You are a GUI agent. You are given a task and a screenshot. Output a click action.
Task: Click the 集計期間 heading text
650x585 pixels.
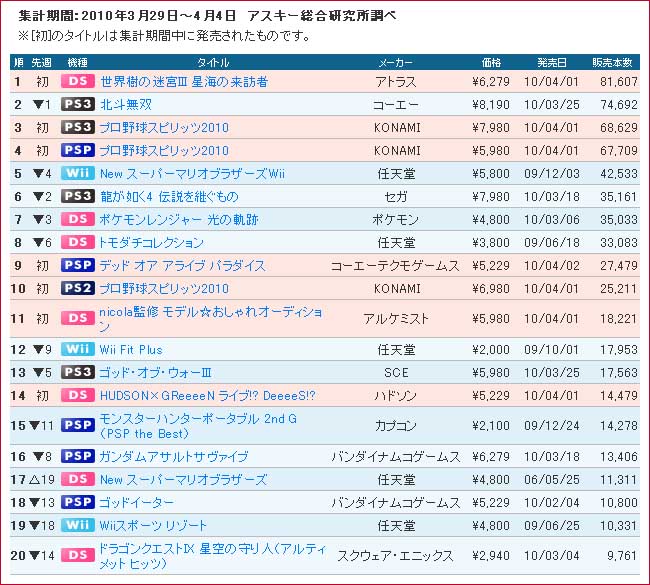click(207, 16)
